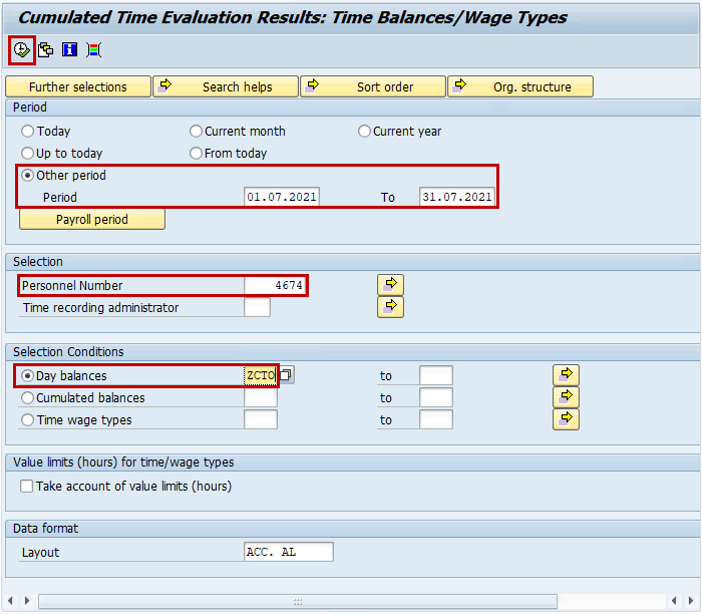Image resolution: width=702 pixels, height=615 pixels.
Task: Select the Cumulated balances radio button
Action: pos(28,397)
